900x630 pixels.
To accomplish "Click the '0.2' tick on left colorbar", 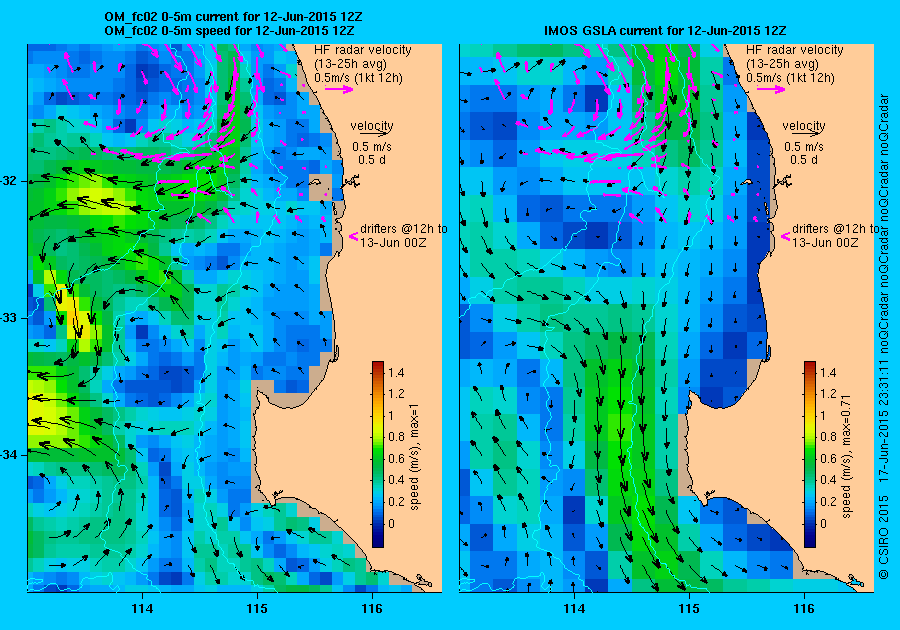I will (396, 501).
